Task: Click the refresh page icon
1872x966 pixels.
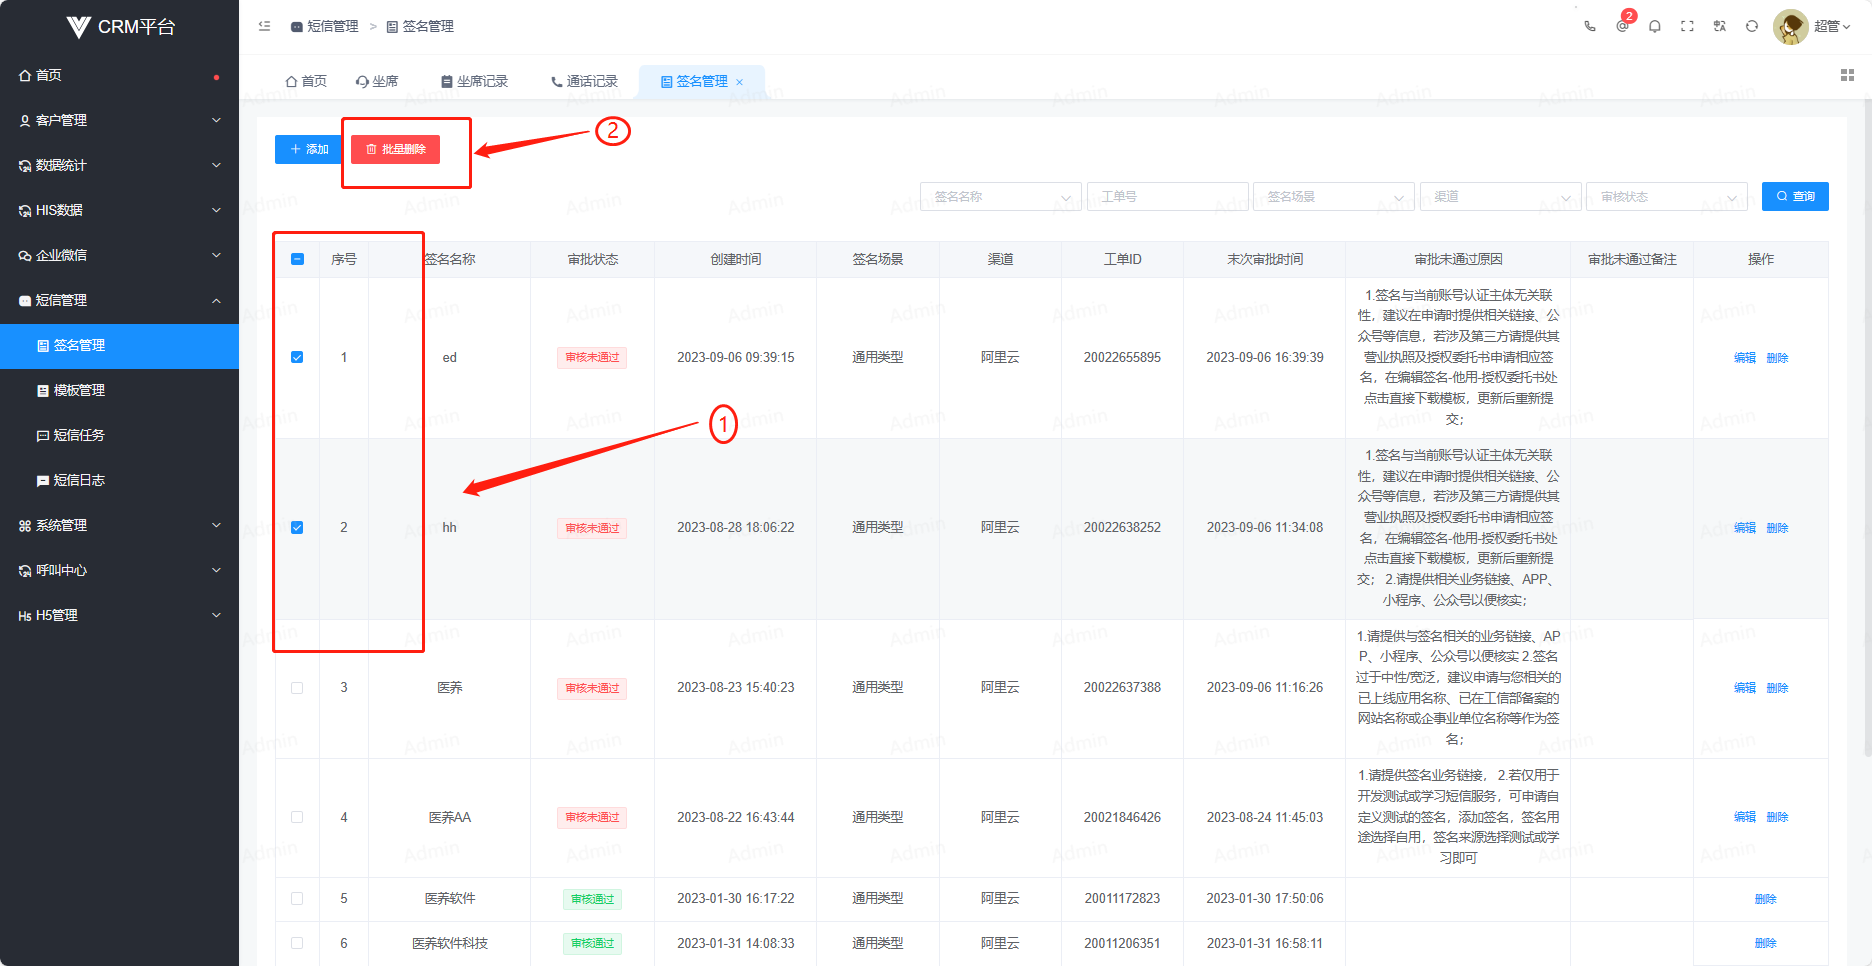Action: click(1752, 27)
